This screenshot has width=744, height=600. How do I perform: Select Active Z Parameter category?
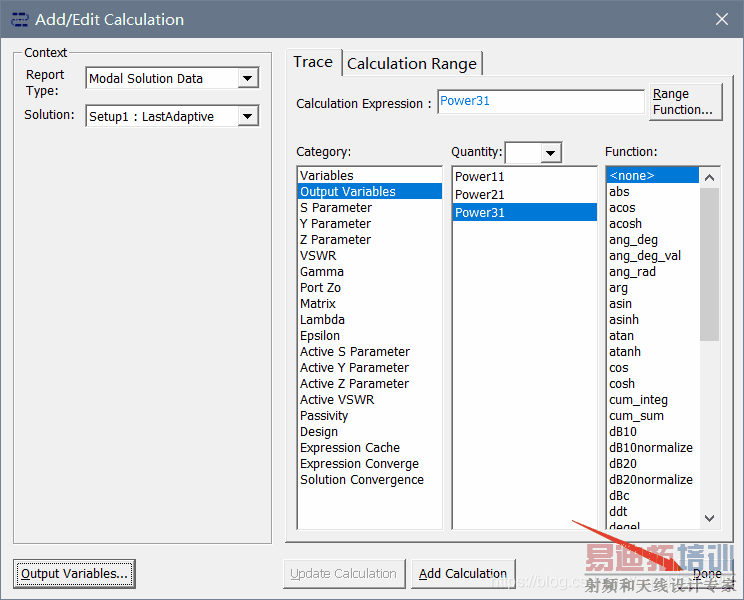pos(370,384)
